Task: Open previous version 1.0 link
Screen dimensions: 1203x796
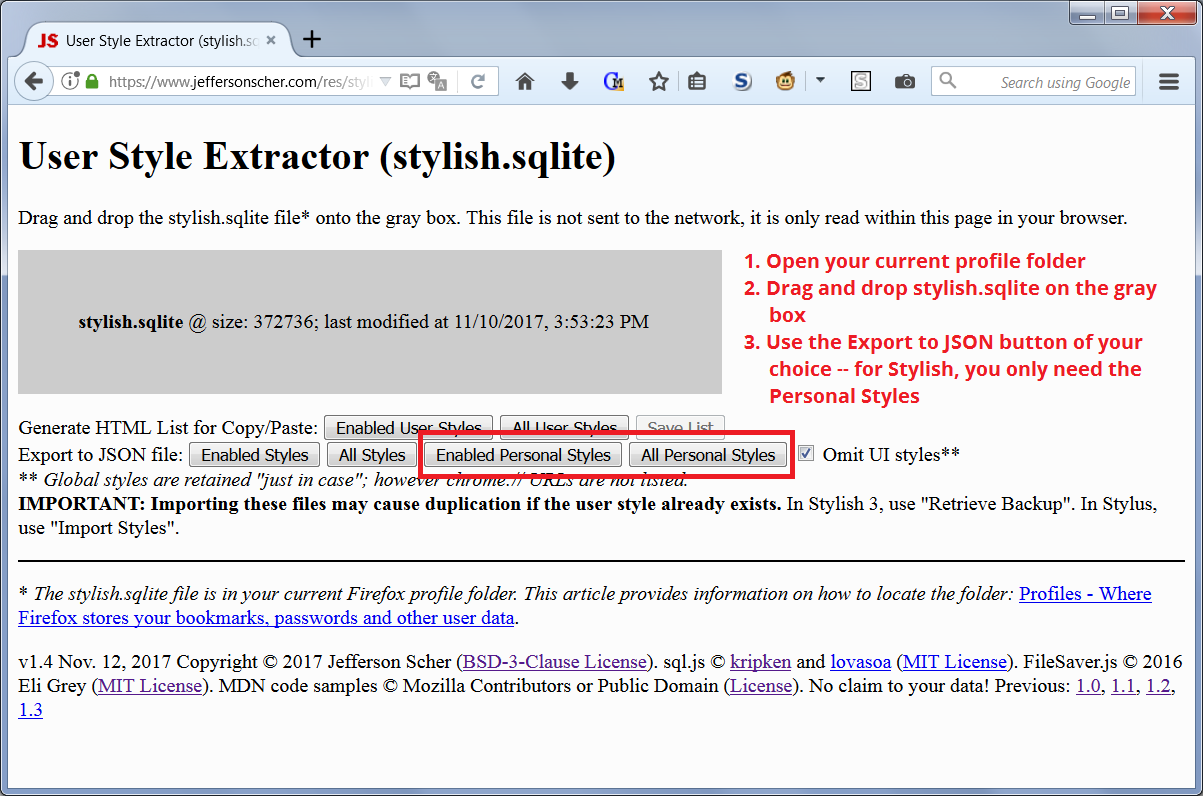Action: [x=1088, y=687]
